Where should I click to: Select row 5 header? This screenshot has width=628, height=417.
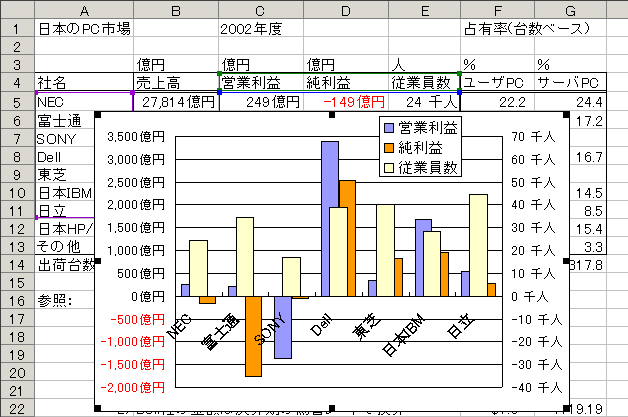coord(17,102)
